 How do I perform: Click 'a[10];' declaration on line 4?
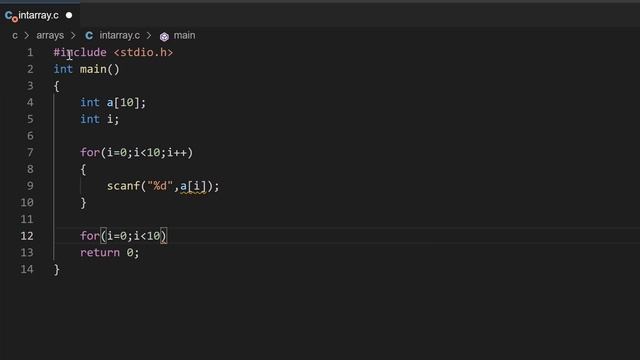tap(126, 102)
